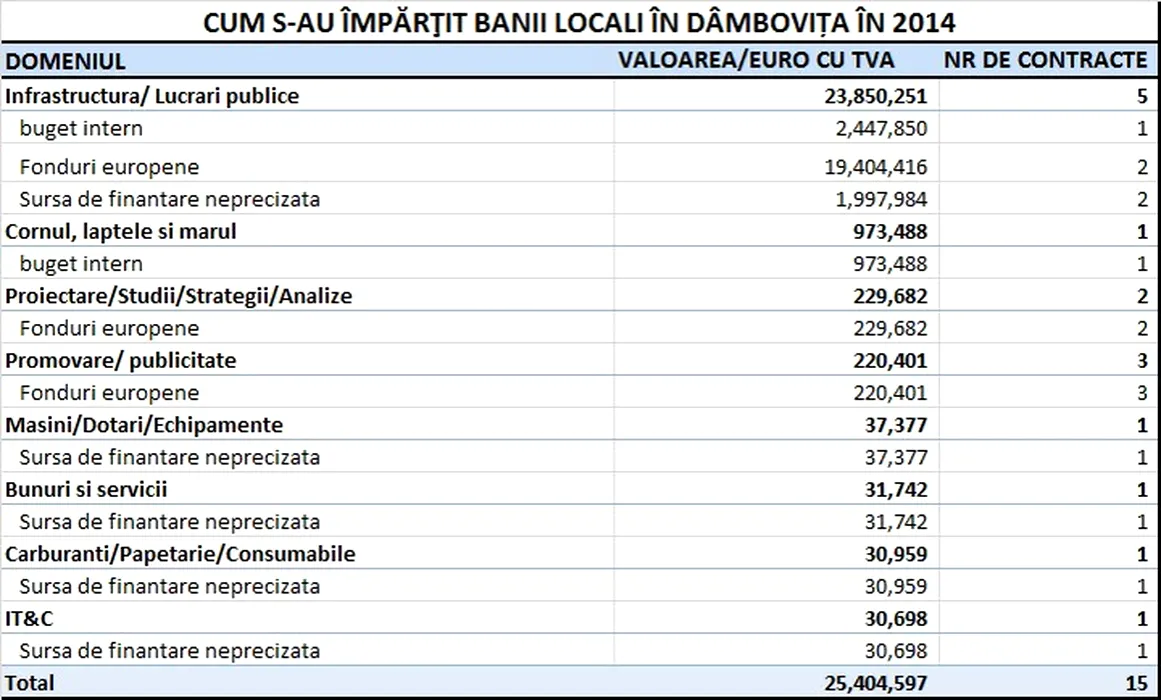Select the Masini/Dotari/Echipamente row label
Viewport: 1161px width, 700px height.
pos(144,425)
